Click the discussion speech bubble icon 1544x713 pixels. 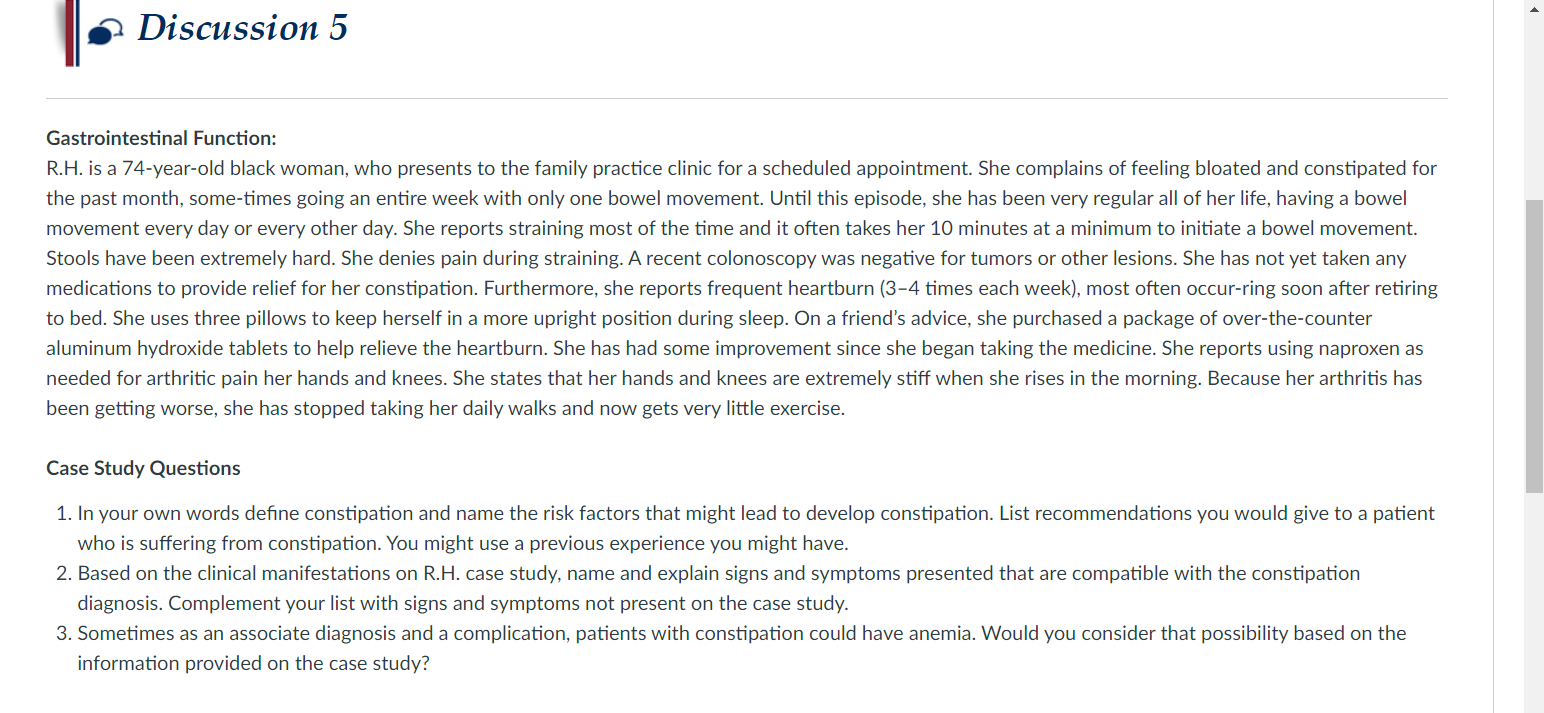[x=108, y=33]
